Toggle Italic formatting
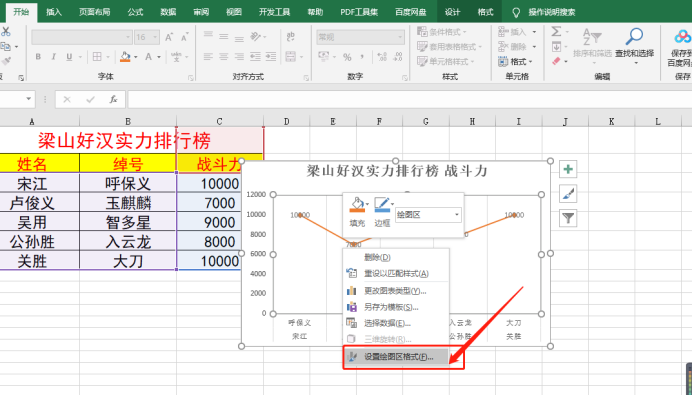The height and width of the screenshot is (395, 693). click(x=53, y=57)
